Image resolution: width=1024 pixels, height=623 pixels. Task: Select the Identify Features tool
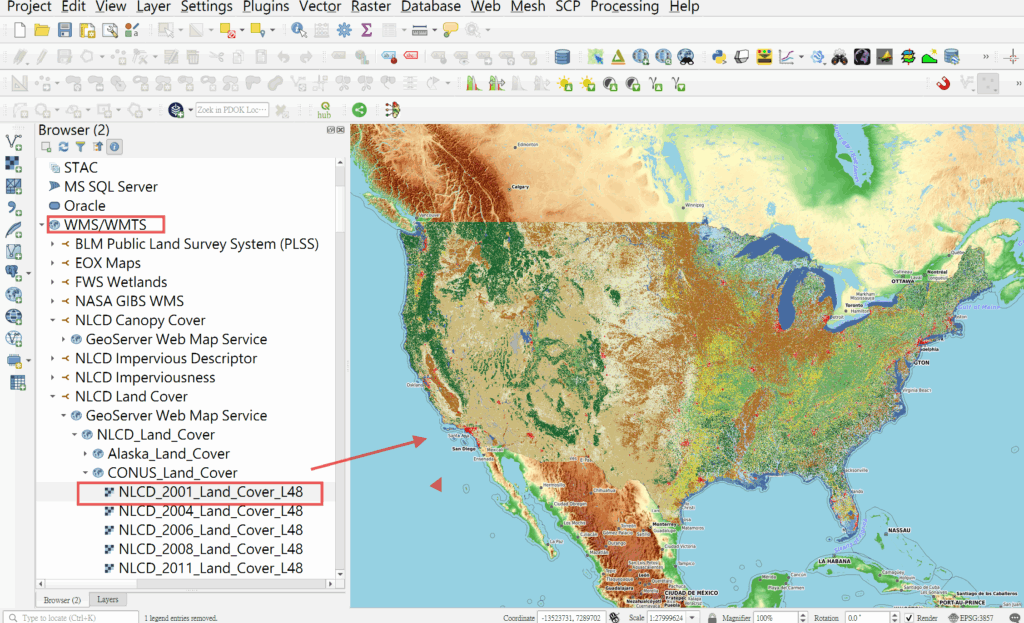click(298, 30)
